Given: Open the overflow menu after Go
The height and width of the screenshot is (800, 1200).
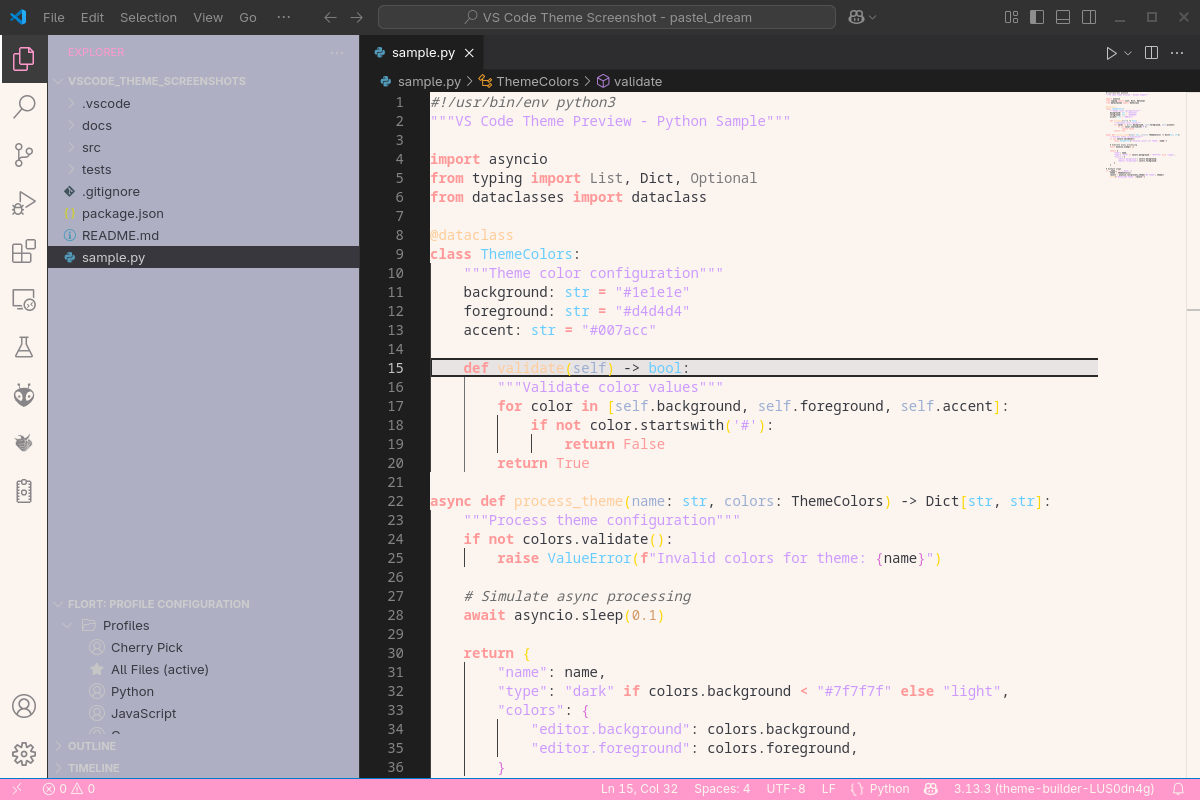Looking at the screenshot, I should click(x=284, y=17).
